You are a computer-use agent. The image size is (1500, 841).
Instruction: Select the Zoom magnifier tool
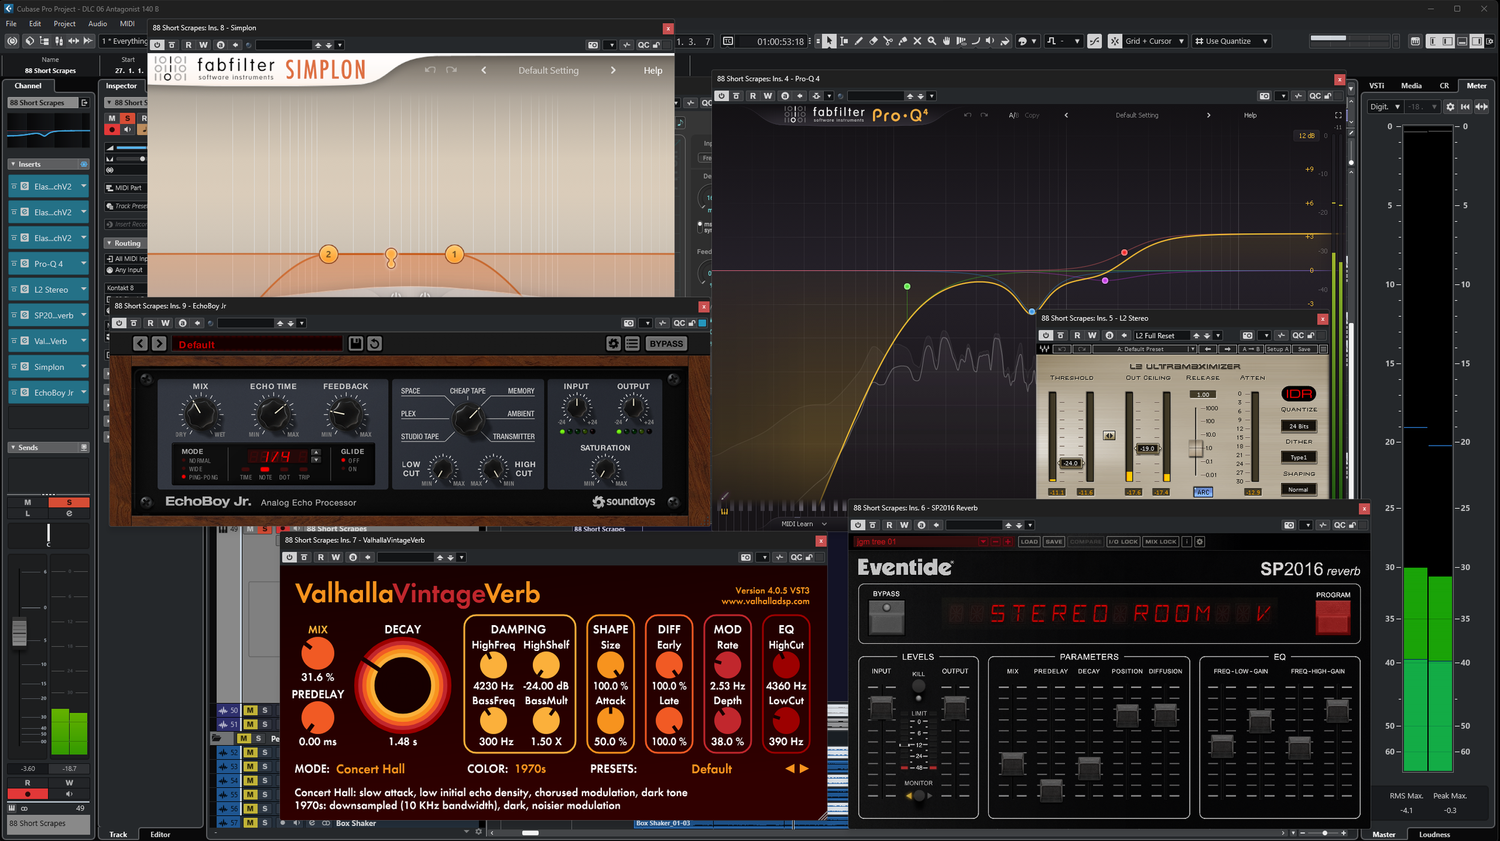point(932,41)
